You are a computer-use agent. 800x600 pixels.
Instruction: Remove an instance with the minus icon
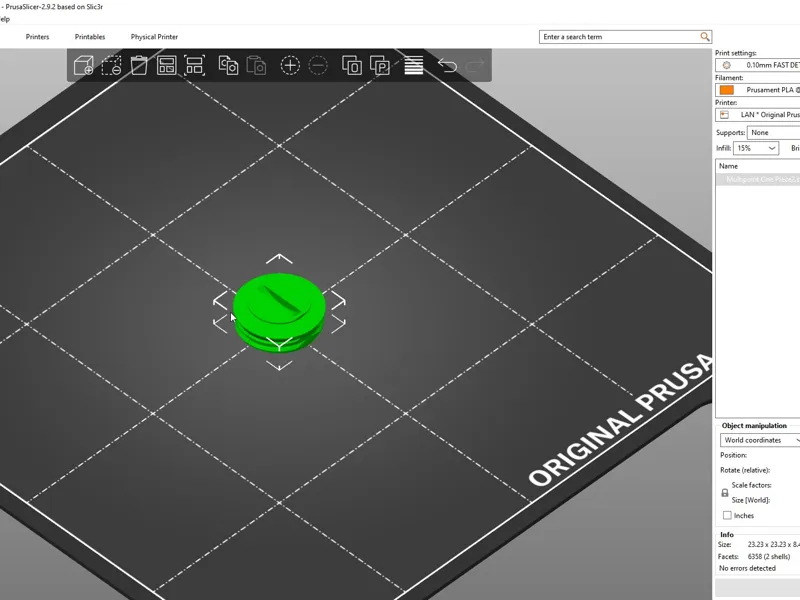pos(318,66)
